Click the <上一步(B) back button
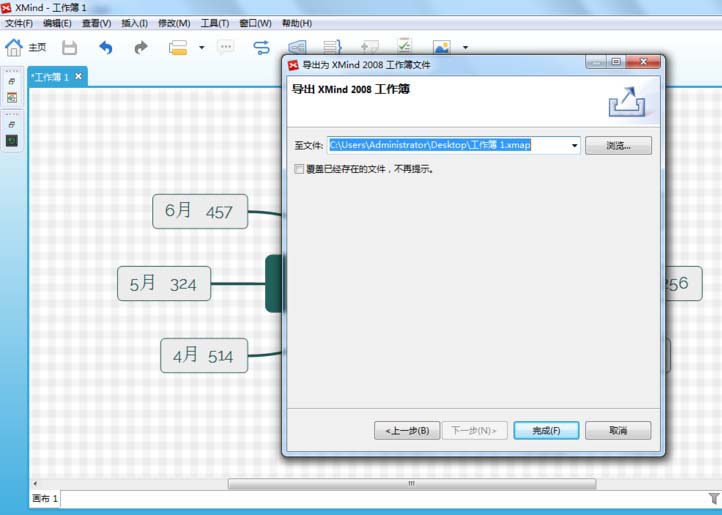 407,430
